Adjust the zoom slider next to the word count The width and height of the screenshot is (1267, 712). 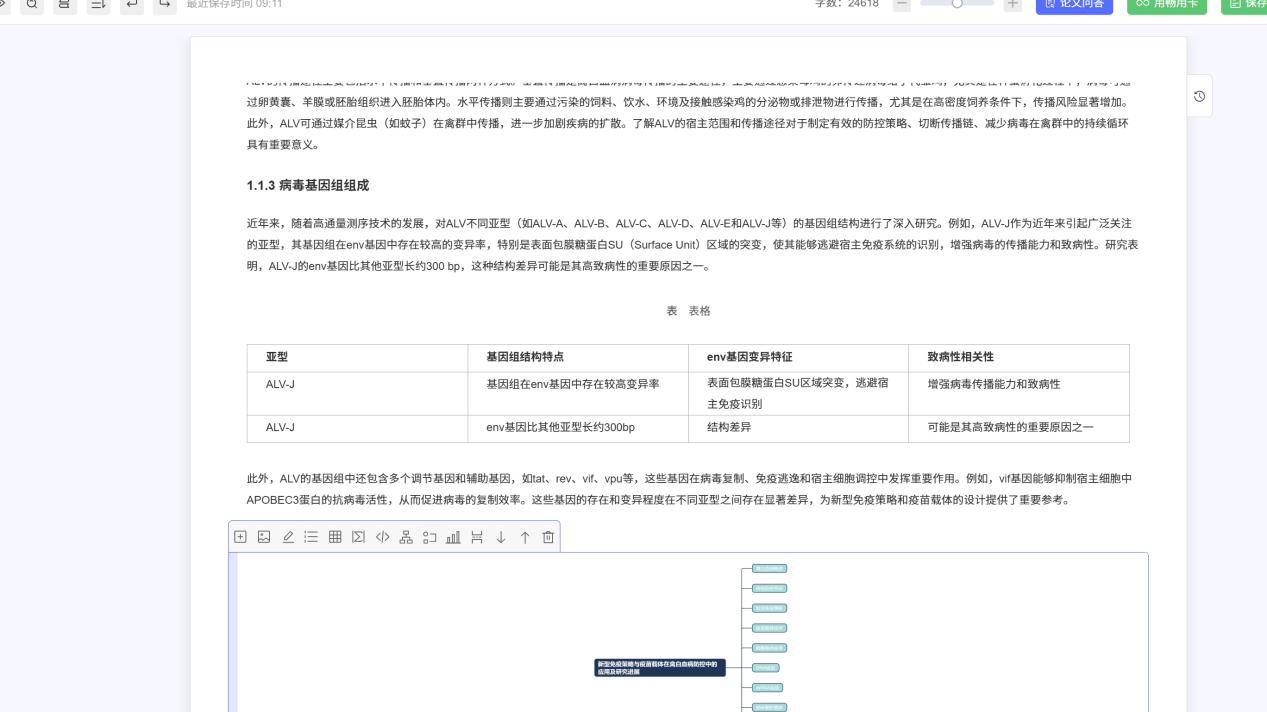[x=957, y=4]
